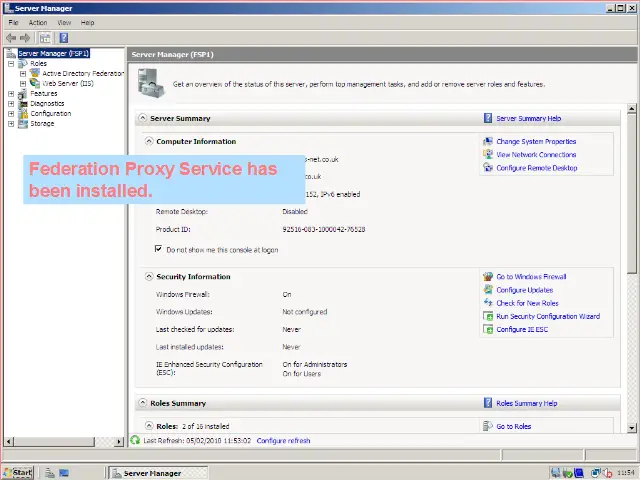This screenshot has width=640, height=480.
Task: Open the Action menu
Action: click(x=38, y=23)
